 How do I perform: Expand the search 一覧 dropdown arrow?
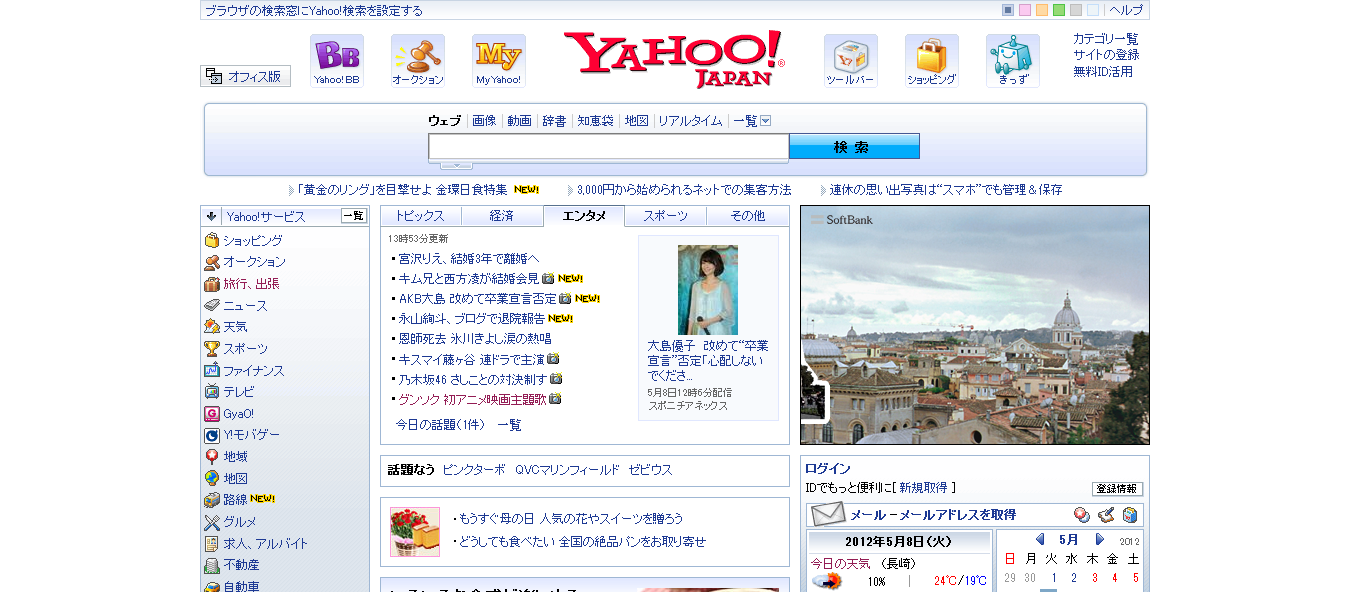tap(766, 121)
